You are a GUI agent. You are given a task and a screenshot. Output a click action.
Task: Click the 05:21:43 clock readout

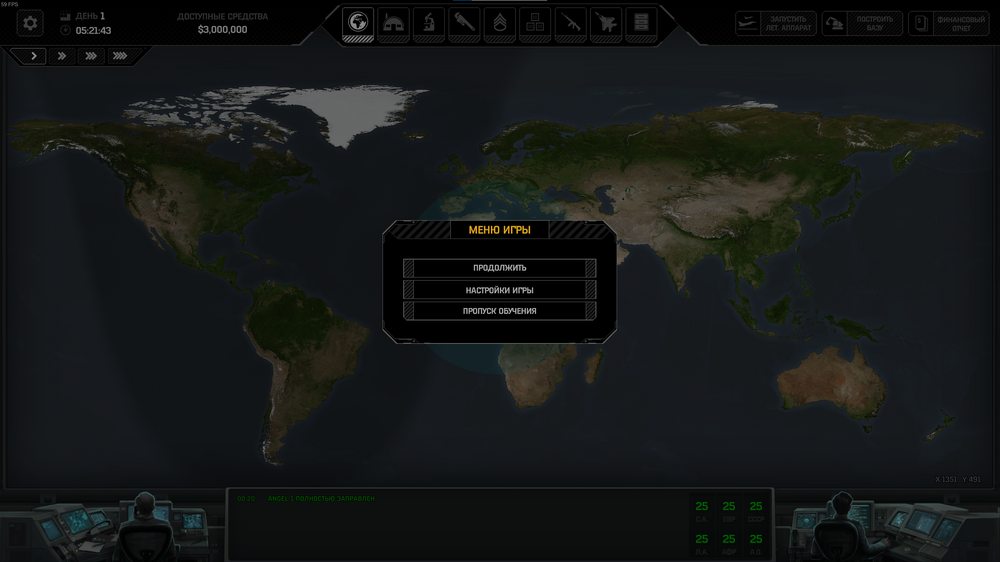(x=93, y=31)
